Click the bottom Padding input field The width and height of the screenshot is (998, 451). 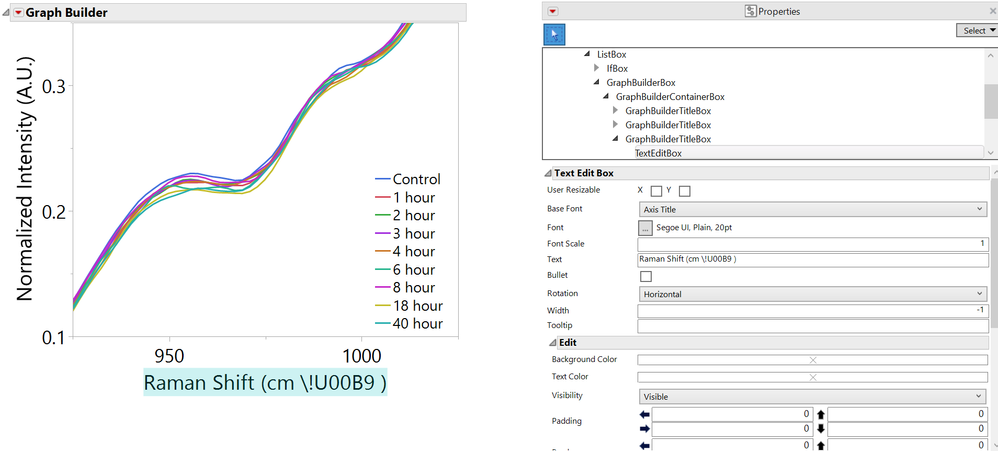(908, 429)
